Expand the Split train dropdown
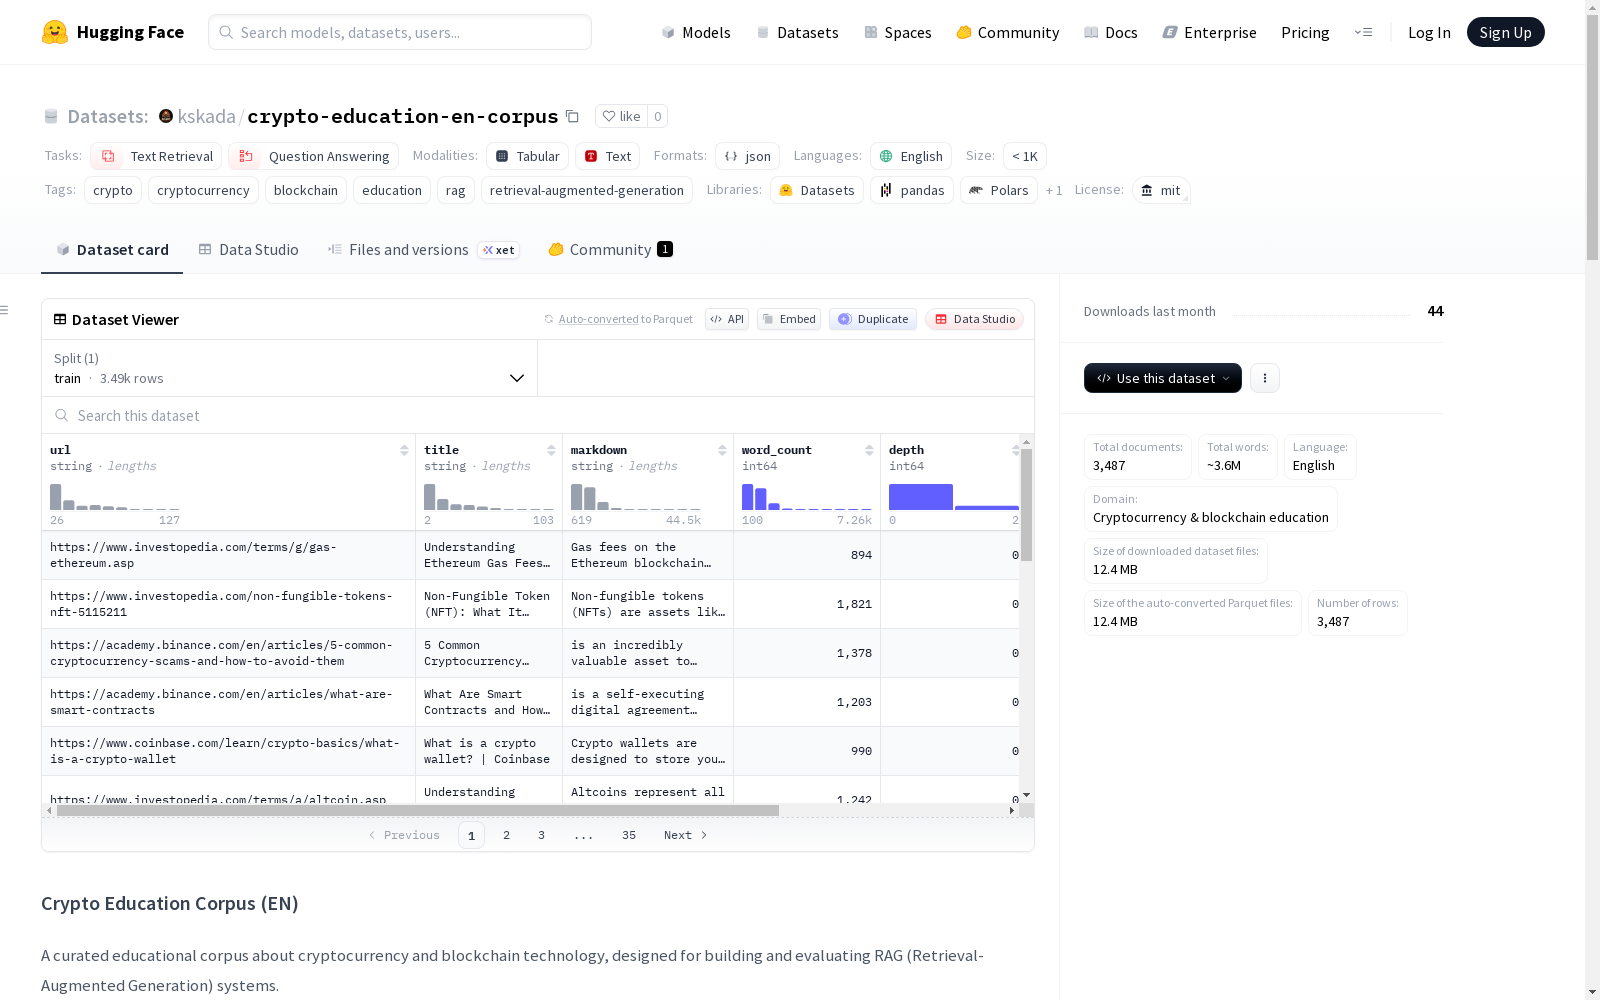 (289, 368)
